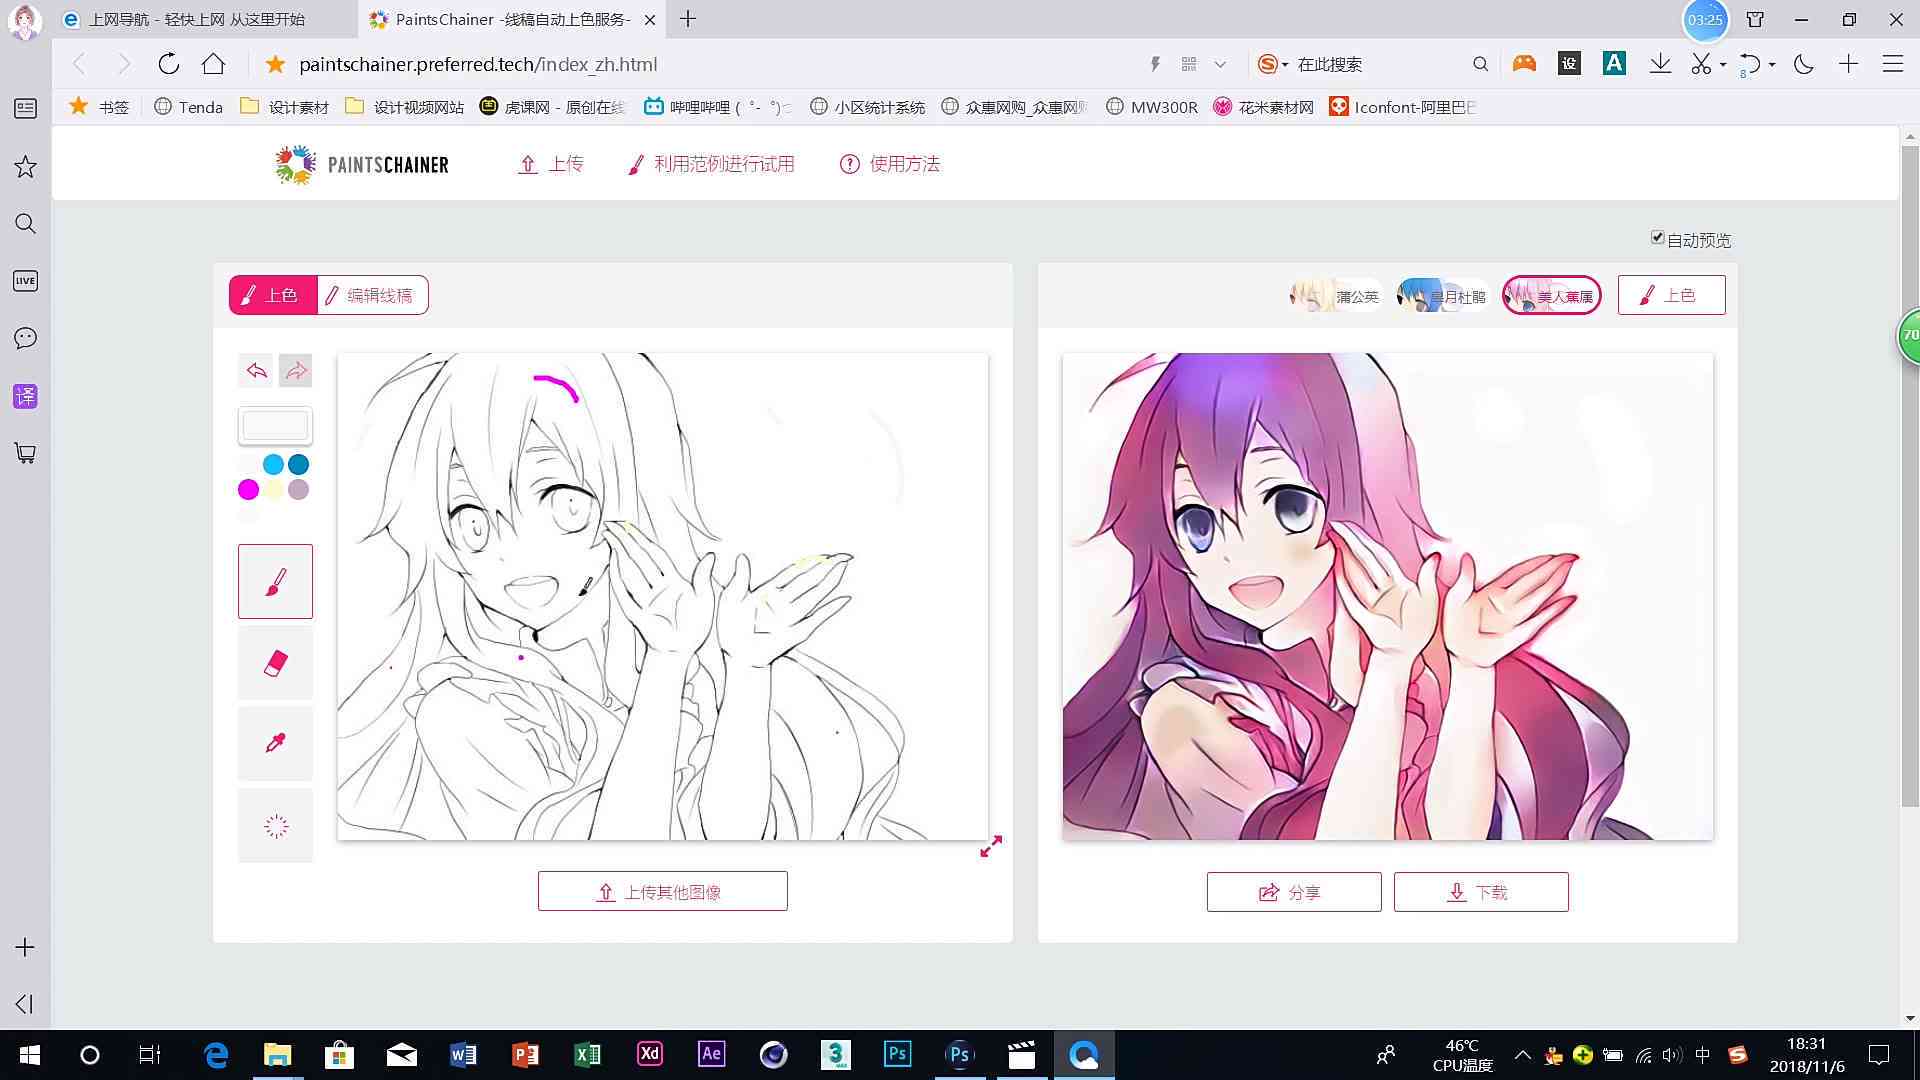Click the 在此搜索 search box
Screen dimensions: 1920x1080
pos(1380,64)
